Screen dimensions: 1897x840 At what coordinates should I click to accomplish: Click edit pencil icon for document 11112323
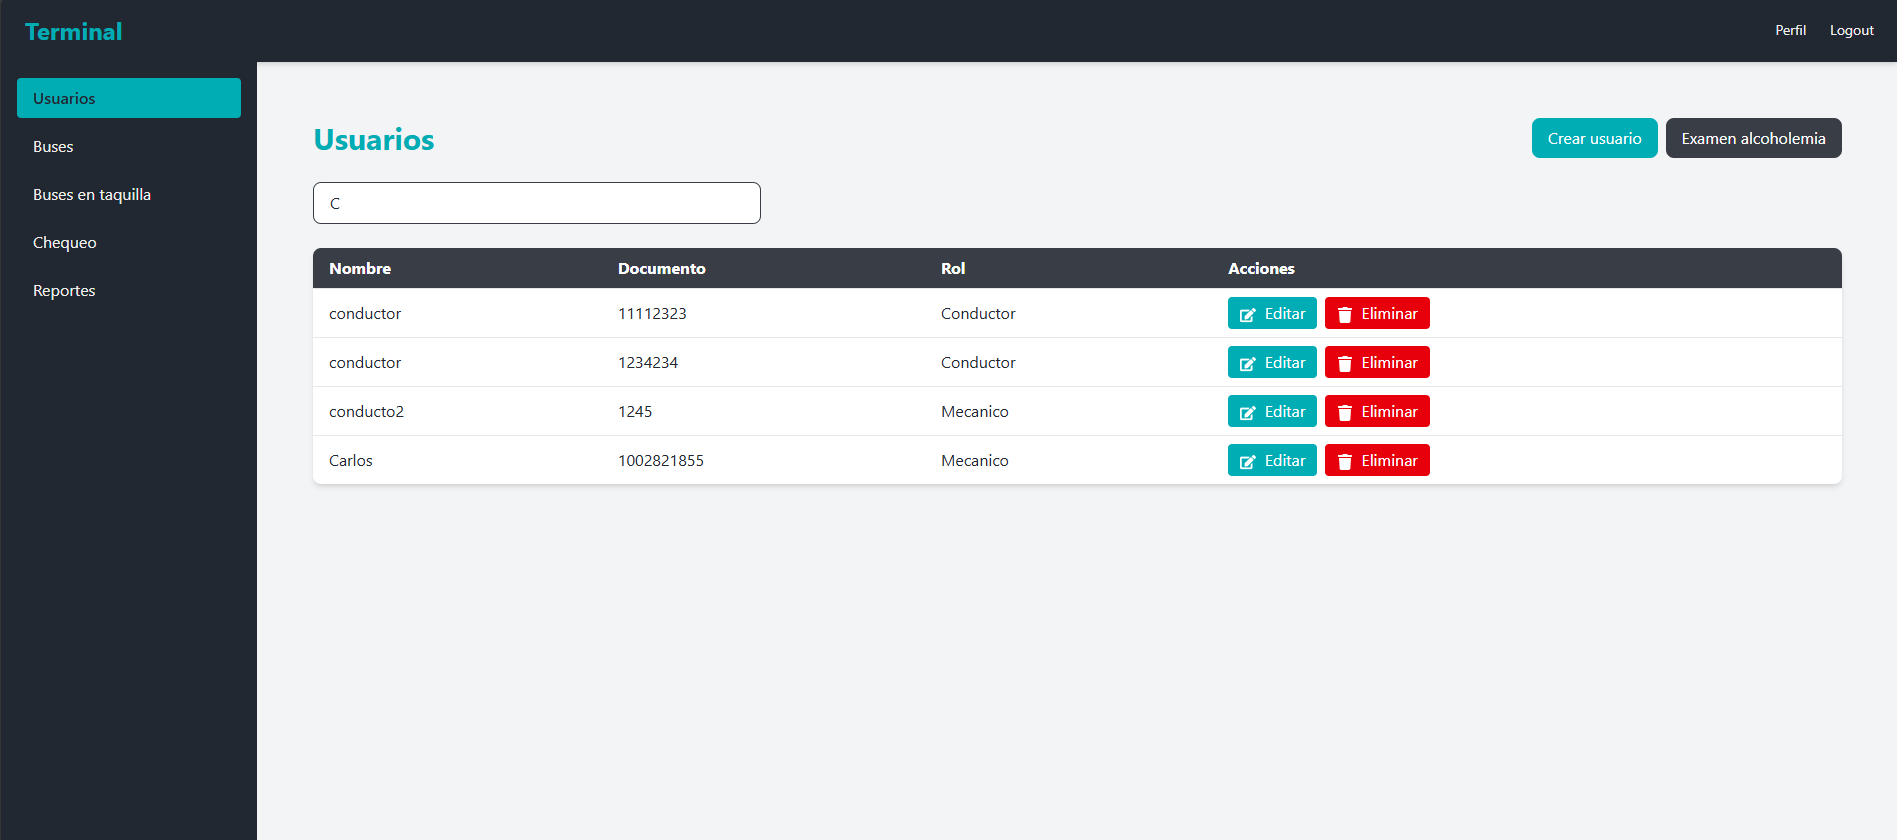pos(1247,314)
